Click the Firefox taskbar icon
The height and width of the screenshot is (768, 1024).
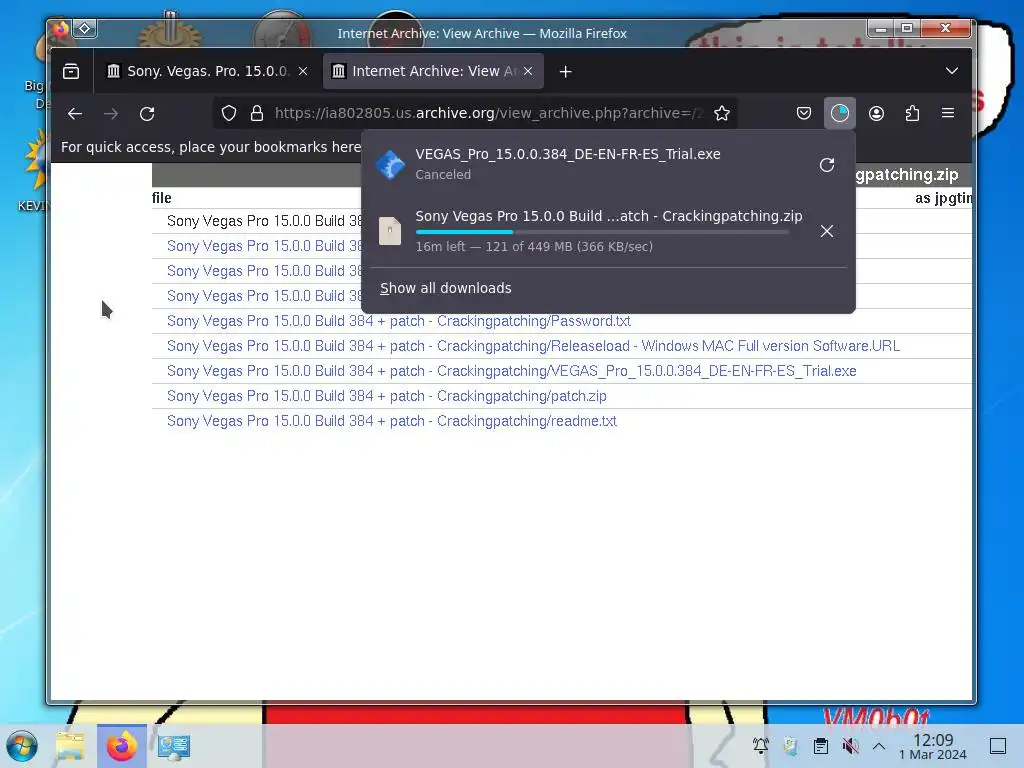[121, 746]
